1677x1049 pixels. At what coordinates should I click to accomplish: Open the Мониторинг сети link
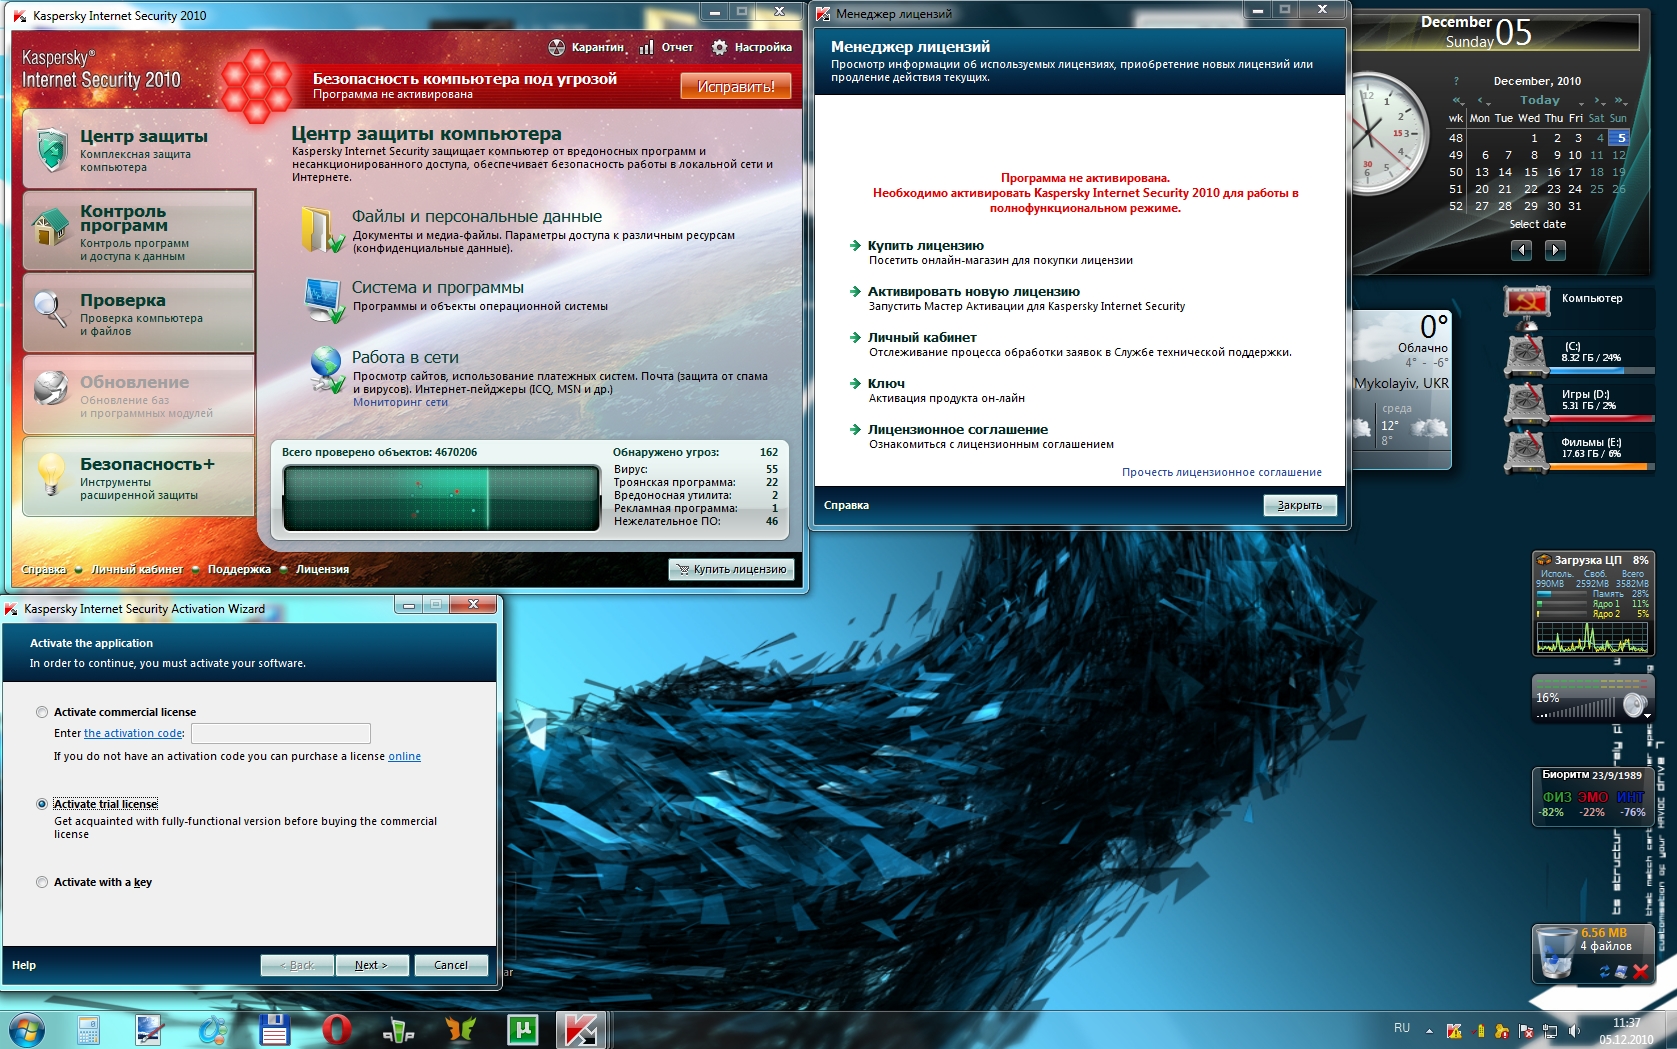coord(400,402)
